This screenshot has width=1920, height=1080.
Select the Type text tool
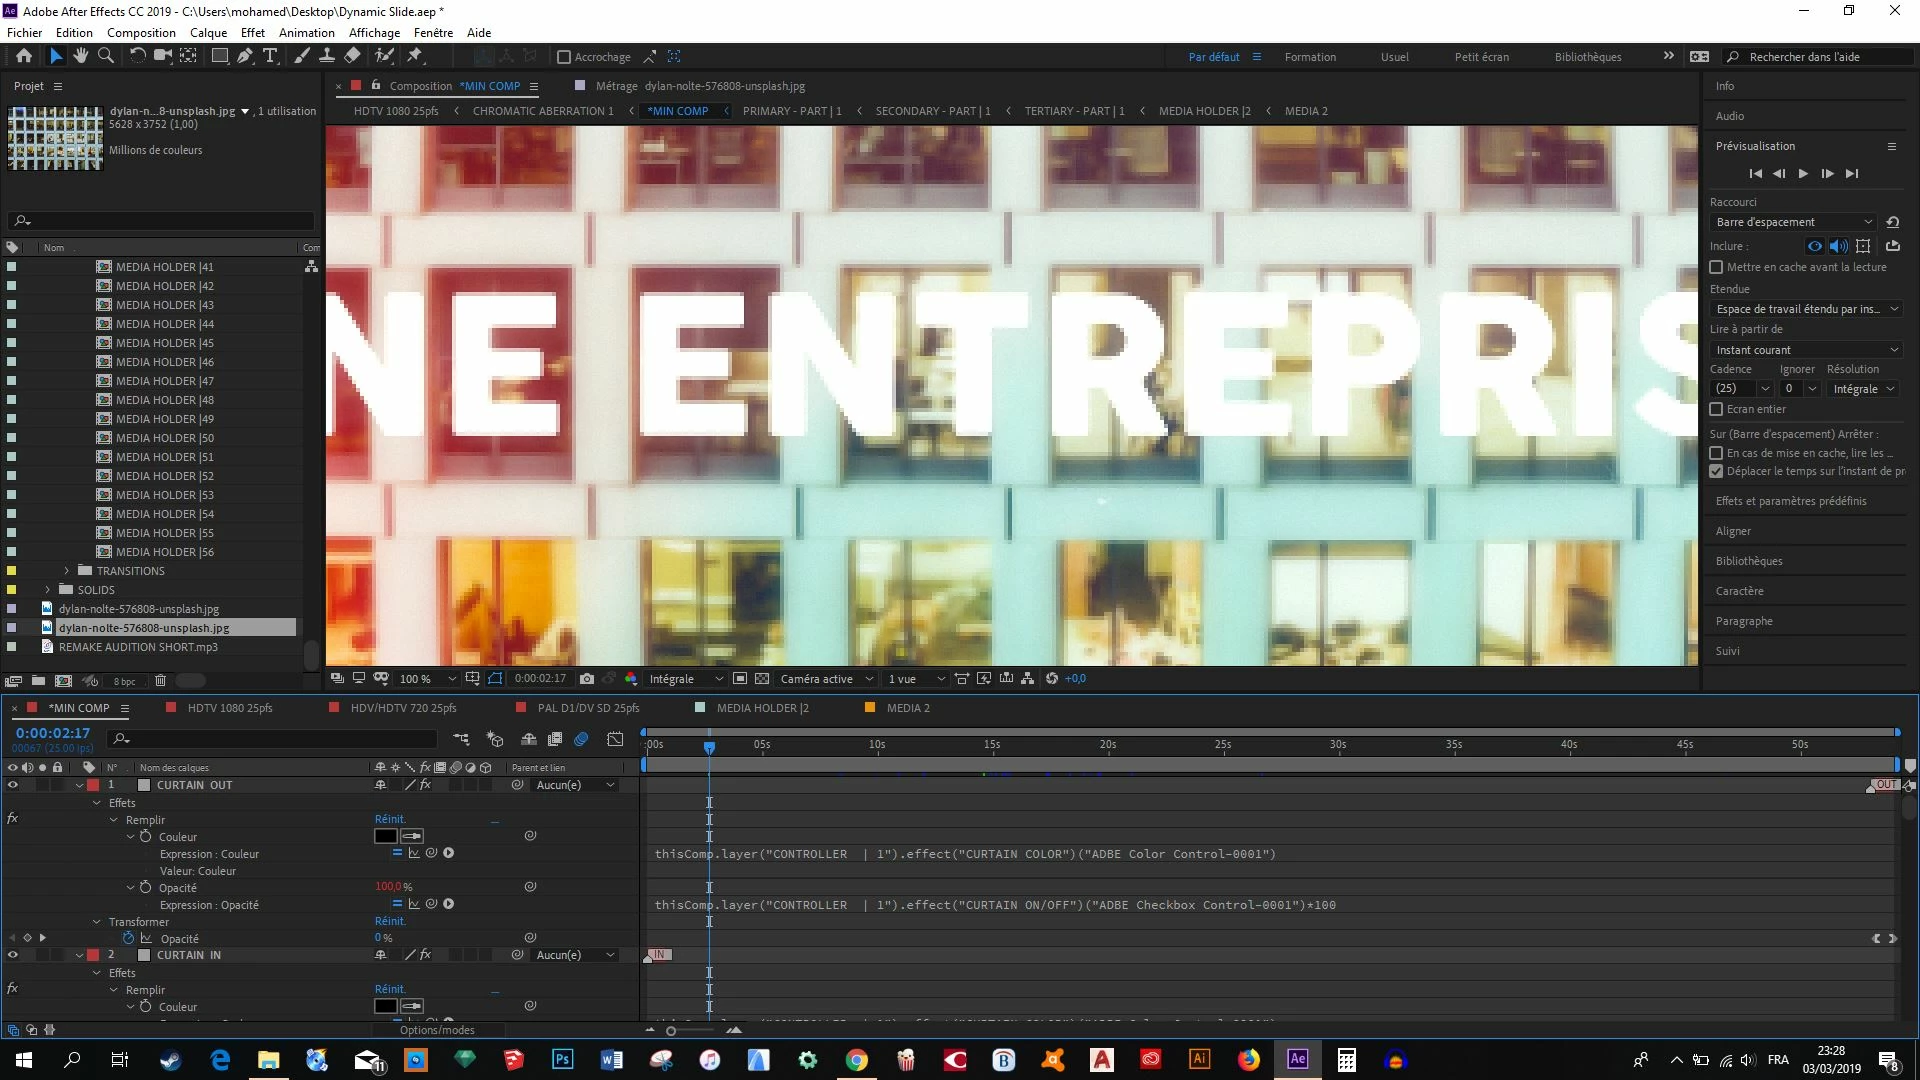point(270,56)
